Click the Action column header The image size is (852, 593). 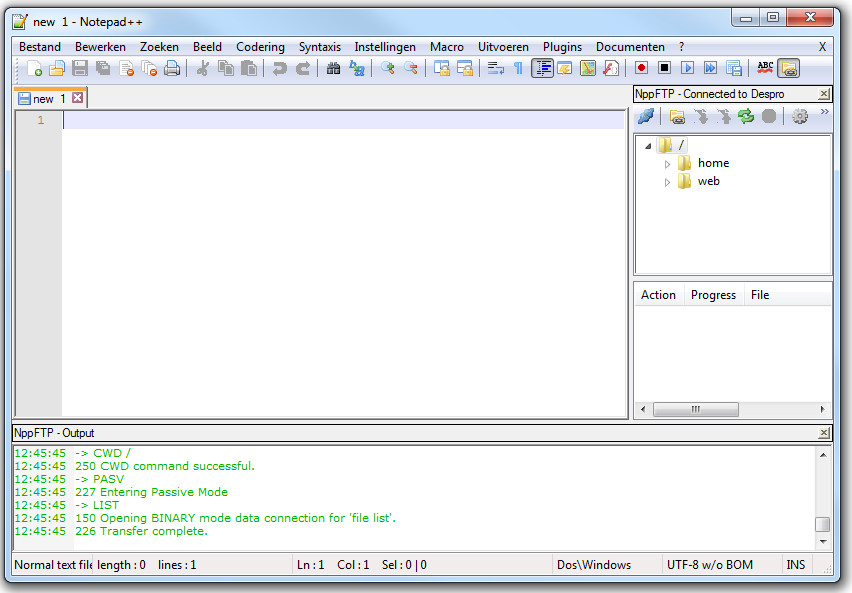pyautogui.click(x=659, y=295)
